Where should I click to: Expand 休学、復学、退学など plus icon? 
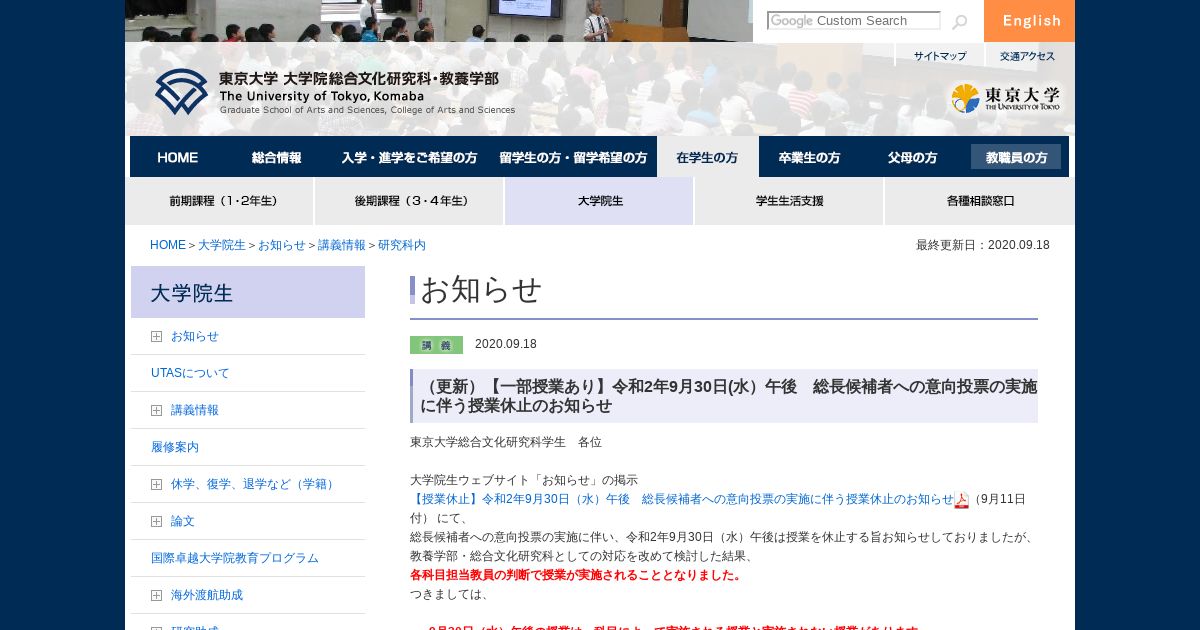pos(156,485)
